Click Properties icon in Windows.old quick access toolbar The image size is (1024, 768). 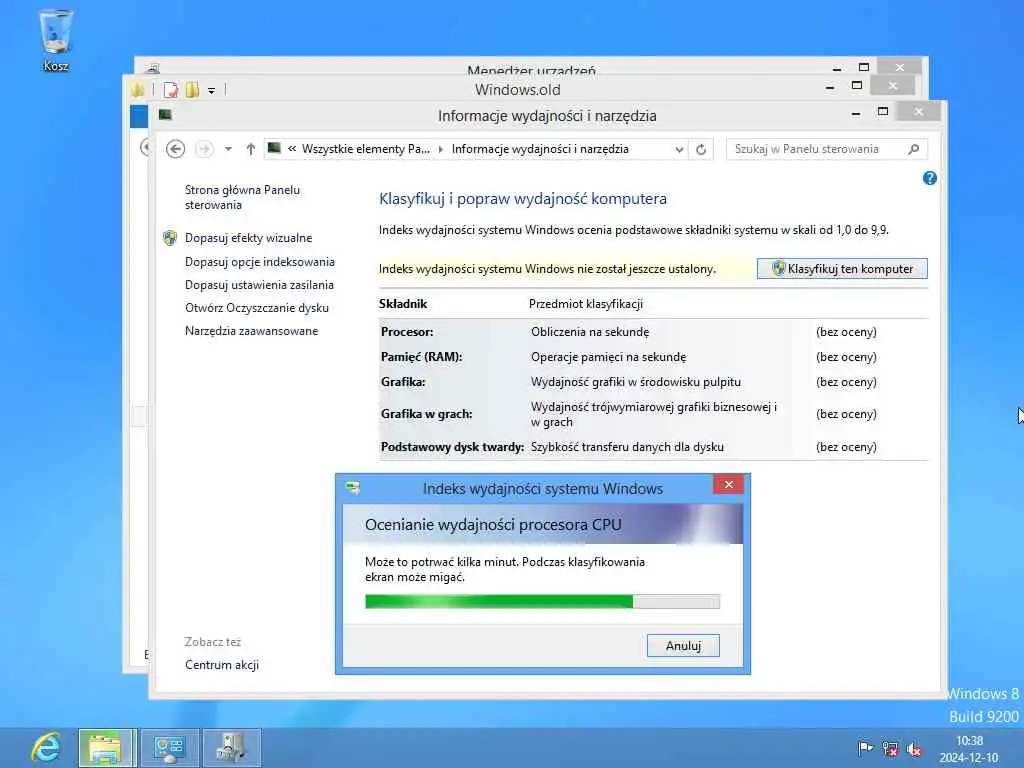point(170,90)
